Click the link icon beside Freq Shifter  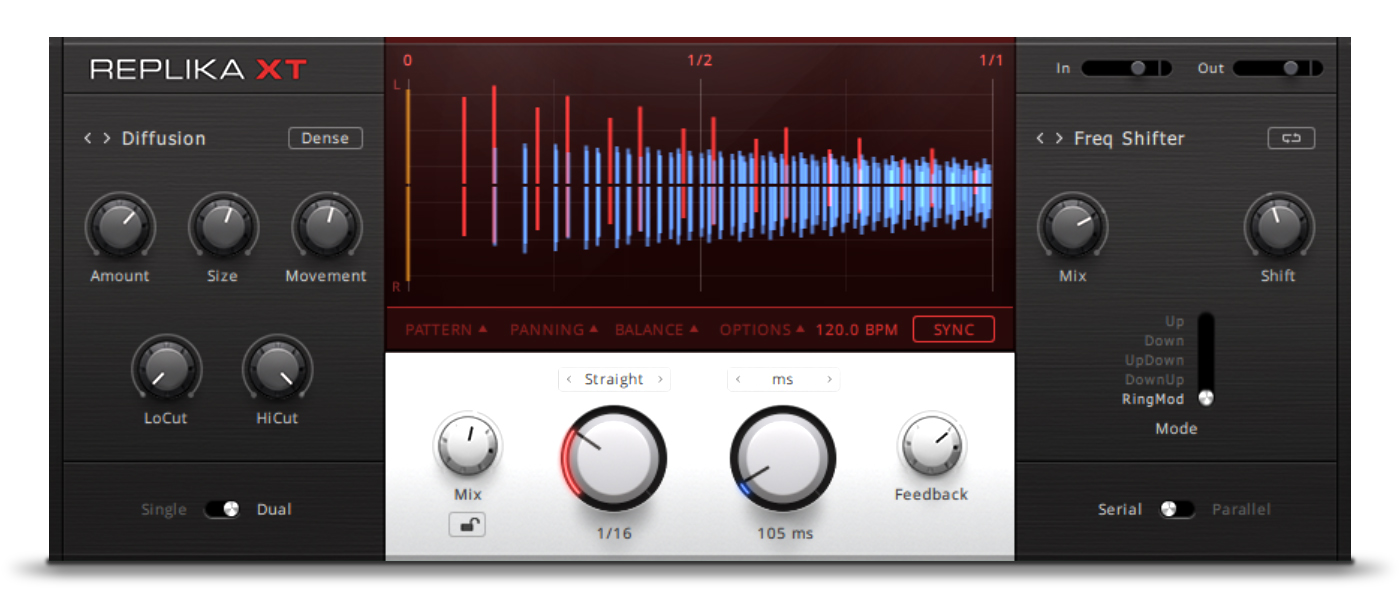pos(1291,138)
